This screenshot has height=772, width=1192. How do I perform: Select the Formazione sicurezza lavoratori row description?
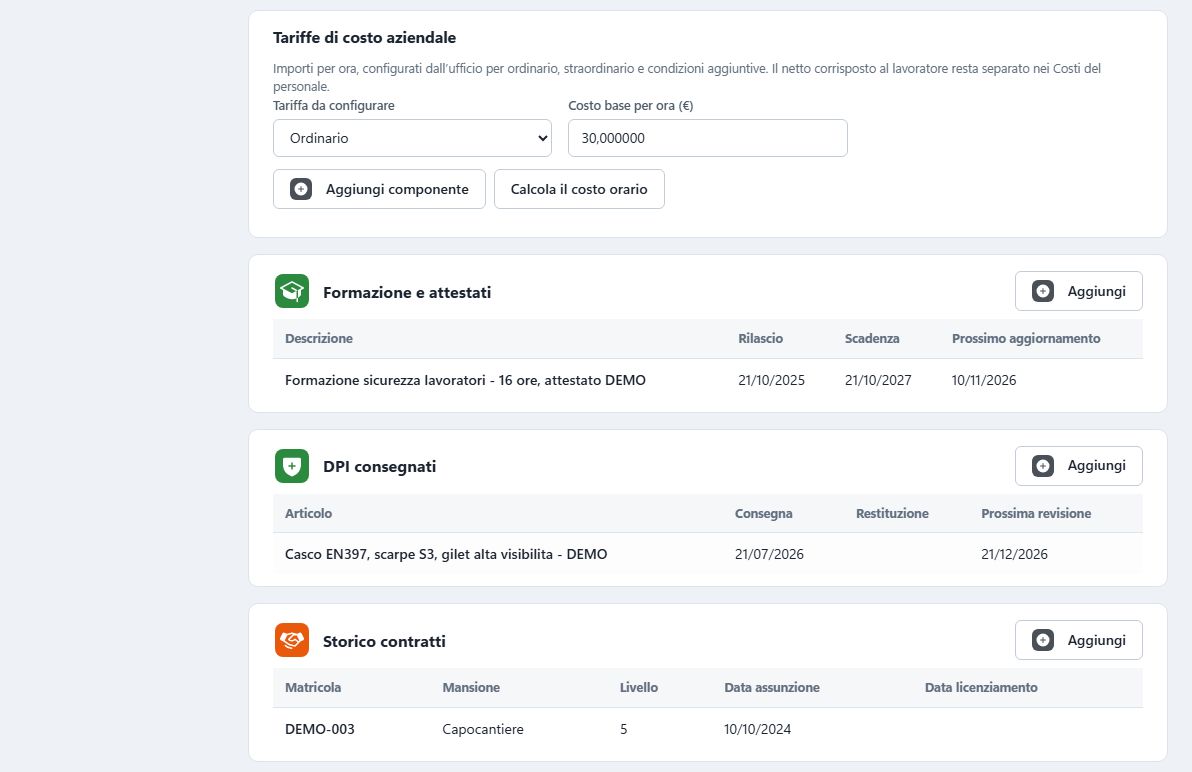[465, 380]
